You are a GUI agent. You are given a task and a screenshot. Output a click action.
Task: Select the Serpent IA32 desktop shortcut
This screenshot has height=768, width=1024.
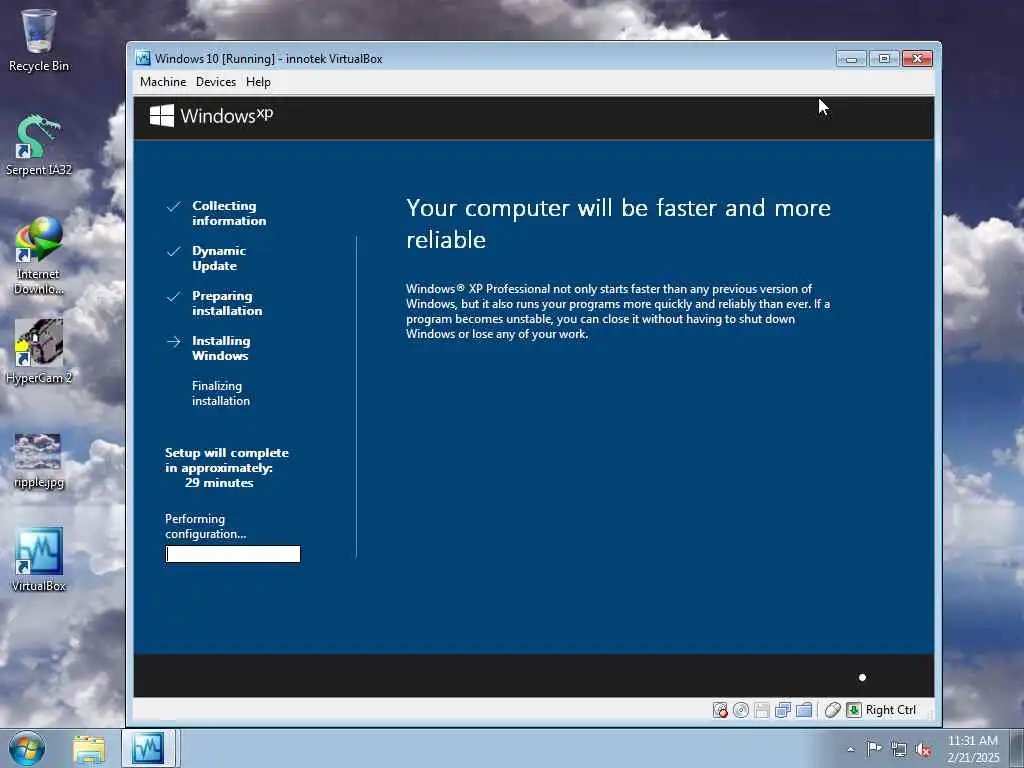point(39,145)
